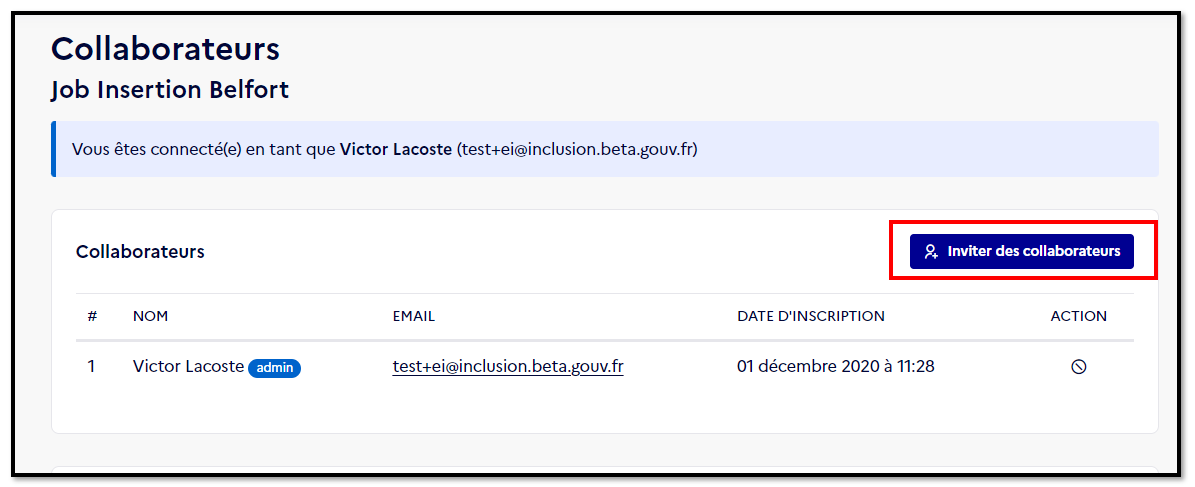
Task: Click the Inviter des collaborateurs button
Action: pyautogui.click(x=1021, y=252)
